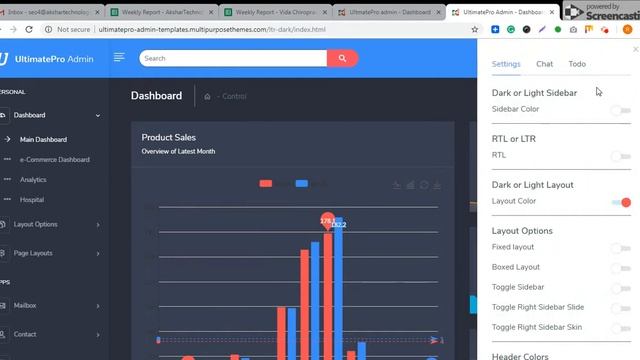Image resolution: width=640 pixels, height=360 pixels.
Task: Open the Weekly Report - AksharTechno browser tab
Action: 162,12
